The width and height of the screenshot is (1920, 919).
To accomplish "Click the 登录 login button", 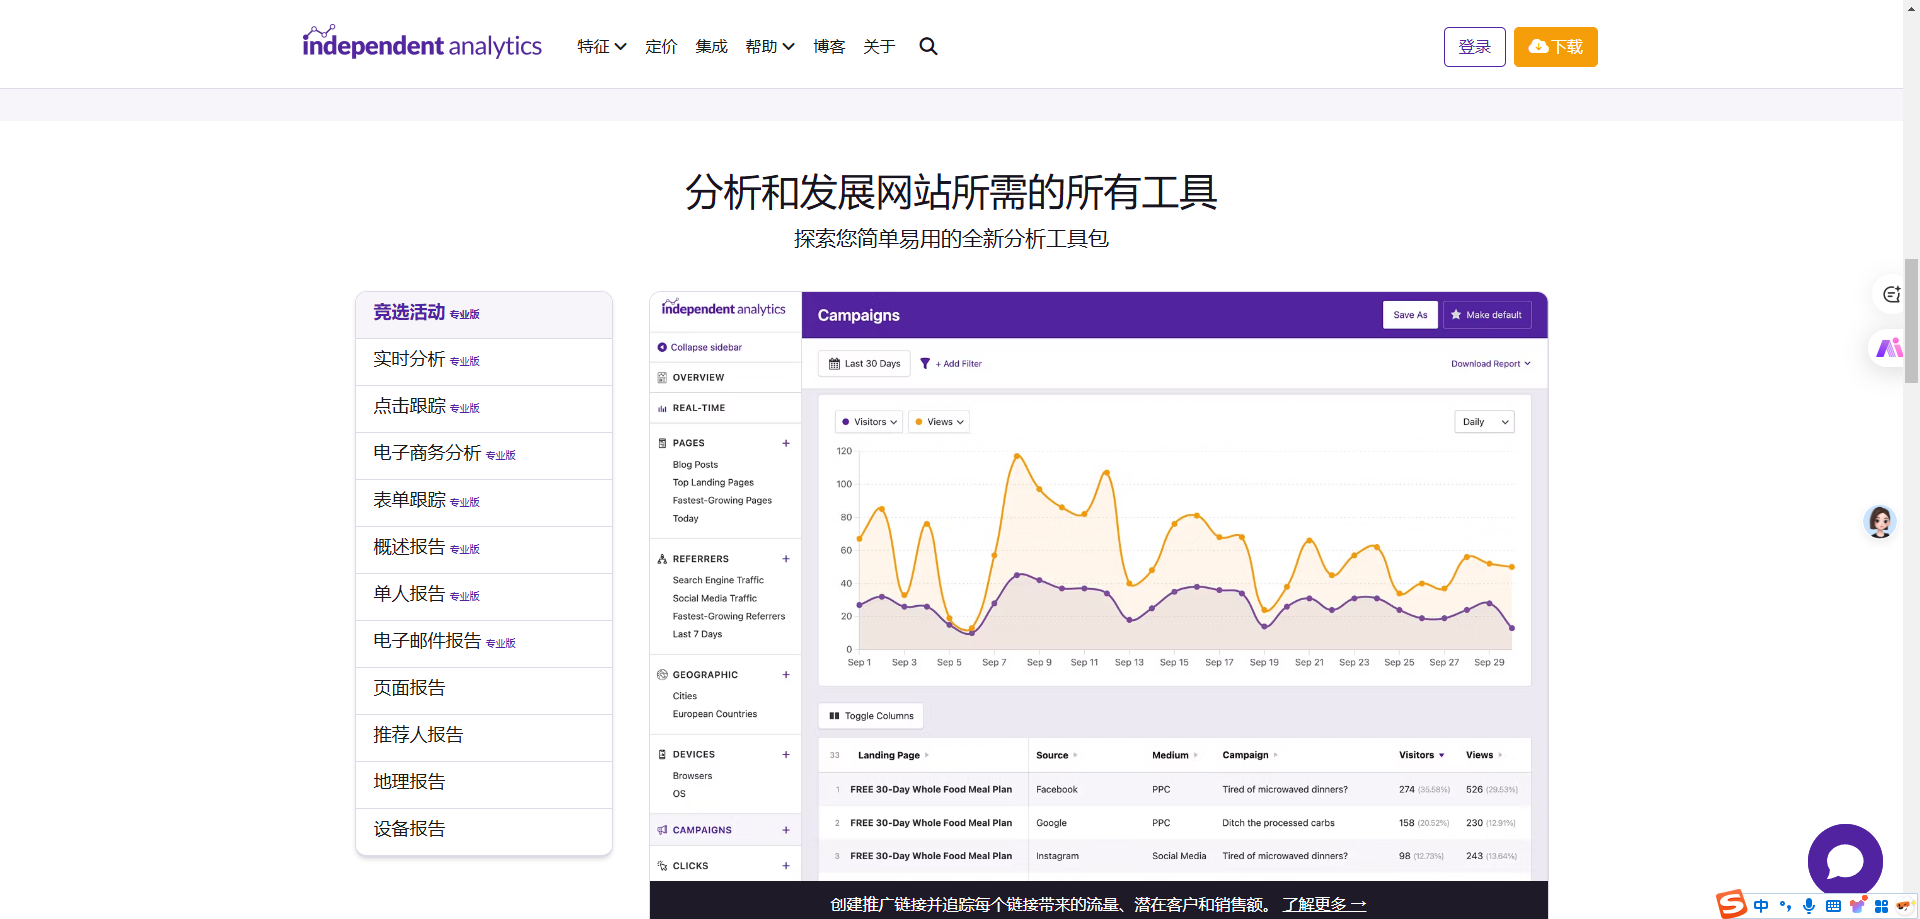I will tap(1474, 47).
